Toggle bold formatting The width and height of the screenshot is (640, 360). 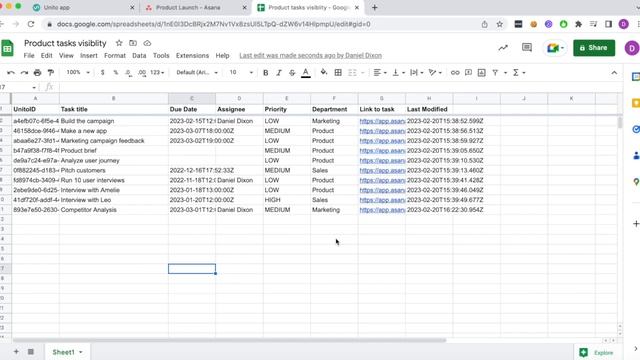(265, 73)
